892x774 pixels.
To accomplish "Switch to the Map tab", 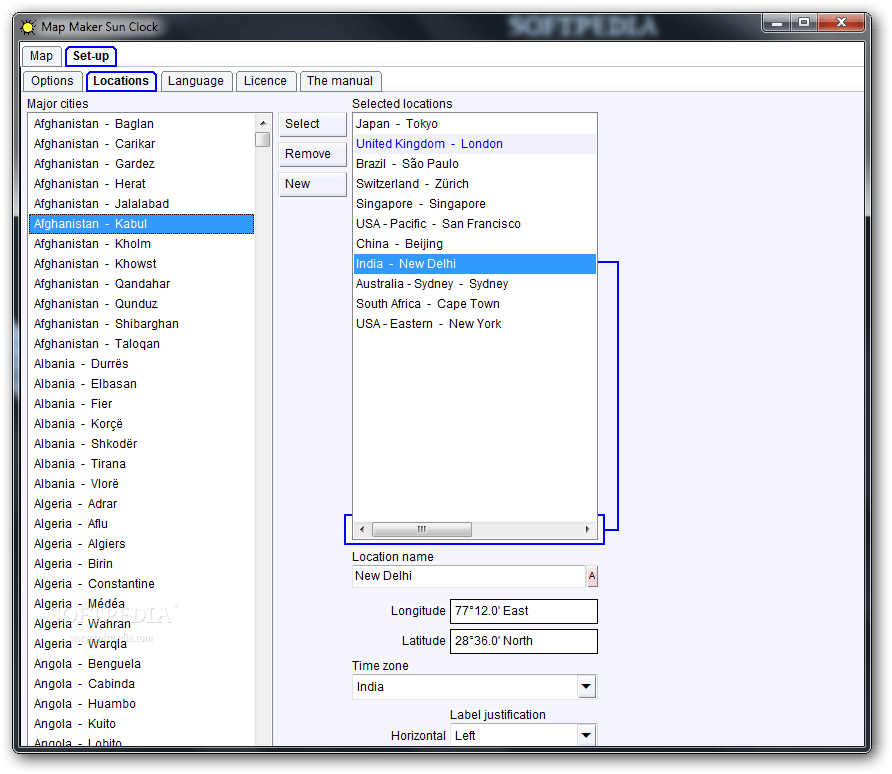I will (x=42, y=56).
